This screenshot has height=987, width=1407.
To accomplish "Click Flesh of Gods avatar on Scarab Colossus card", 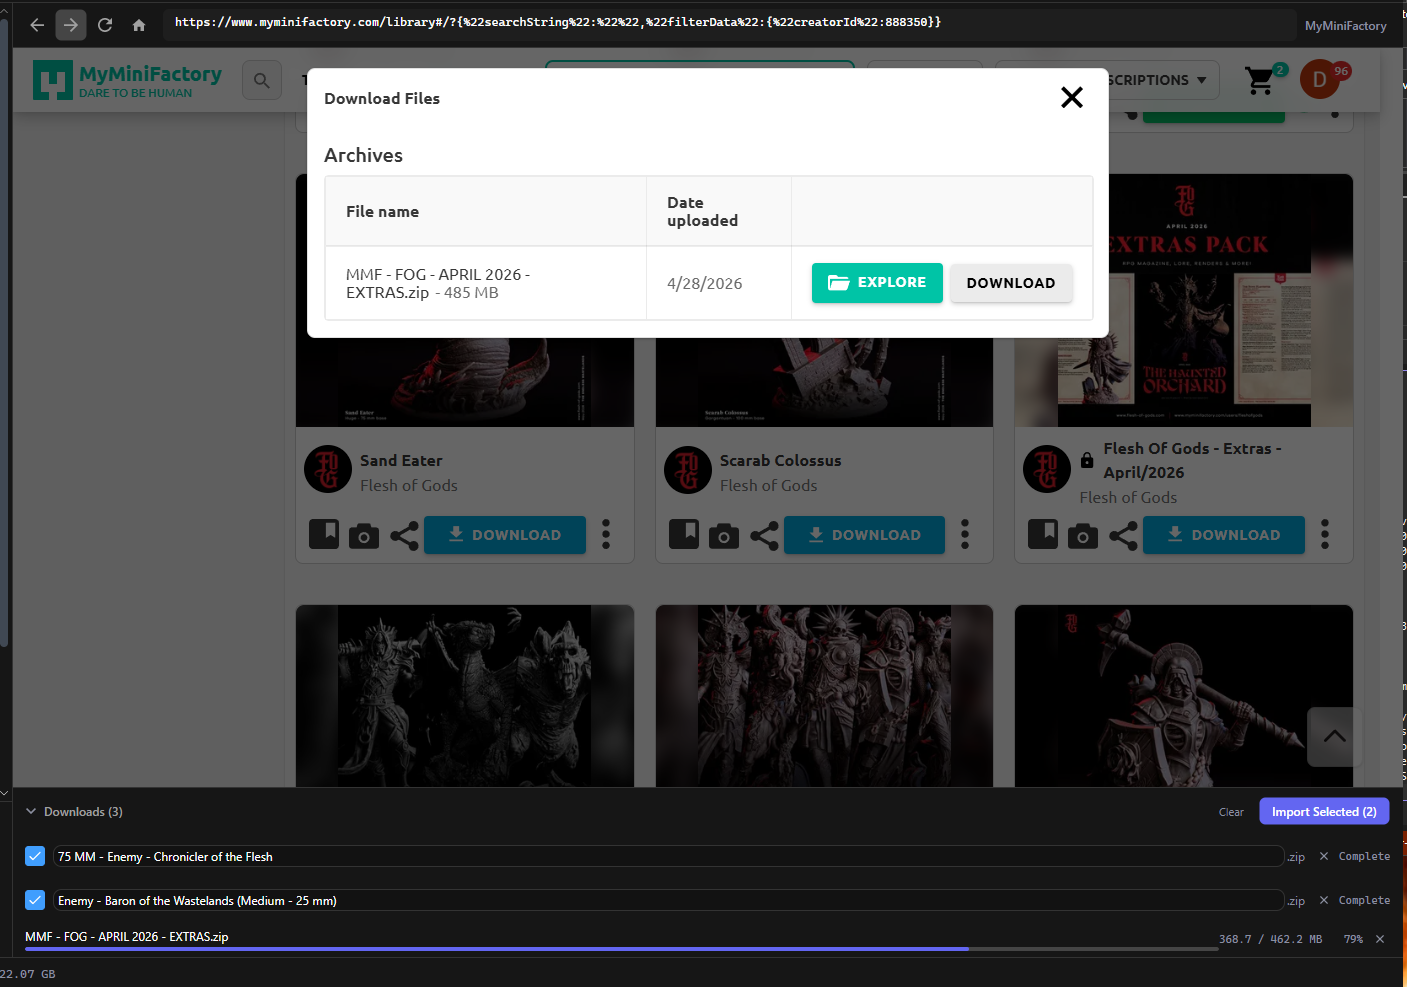I will 688,469.
